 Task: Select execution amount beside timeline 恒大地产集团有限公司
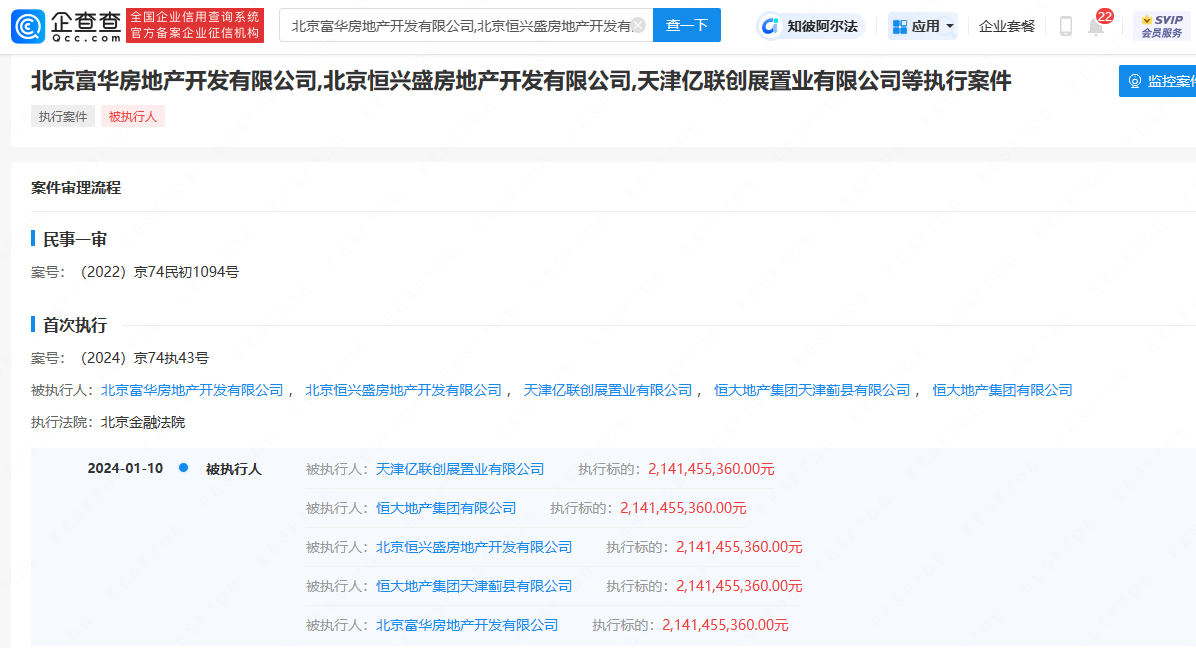[x=683, y=508]
